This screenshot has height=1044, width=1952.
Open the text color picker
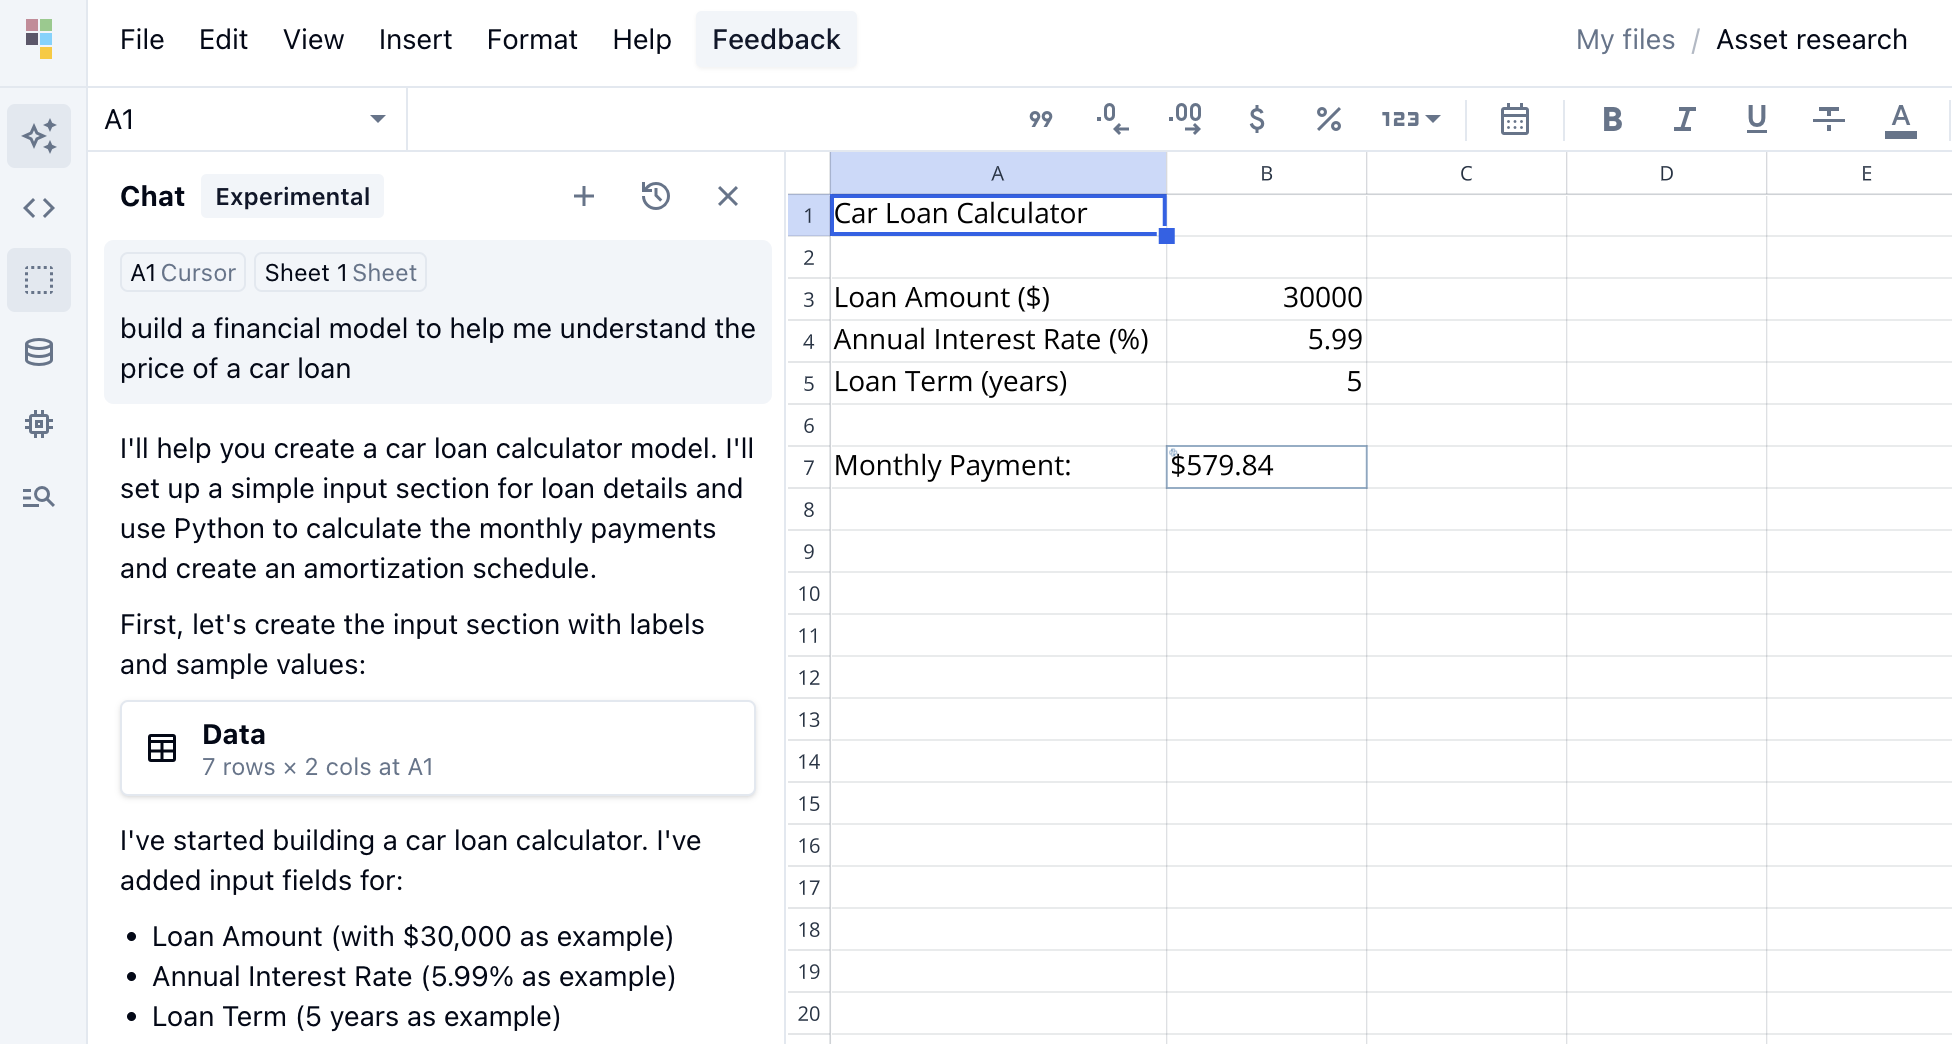1900,119
